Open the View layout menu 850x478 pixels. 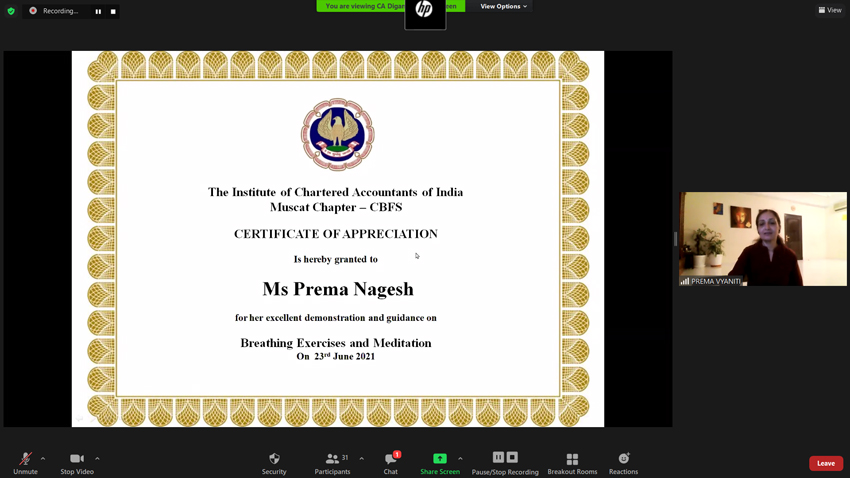coord(830,10)
